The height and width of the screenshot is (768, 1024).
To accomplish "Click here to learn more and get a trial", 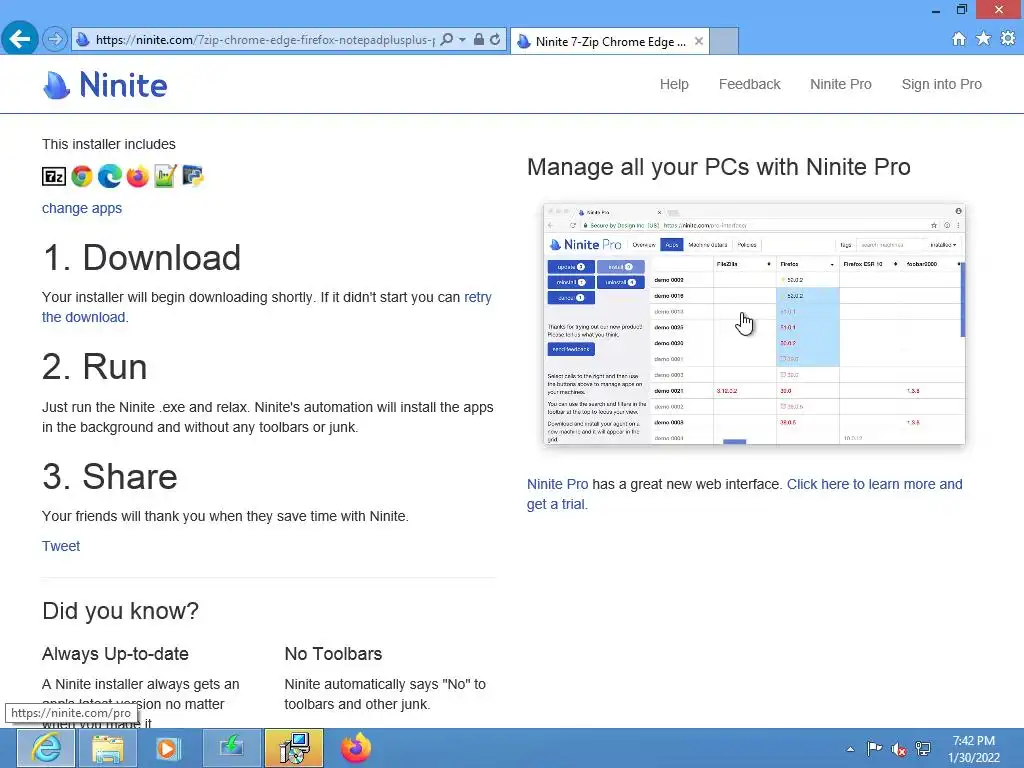I will pos(874,485).
